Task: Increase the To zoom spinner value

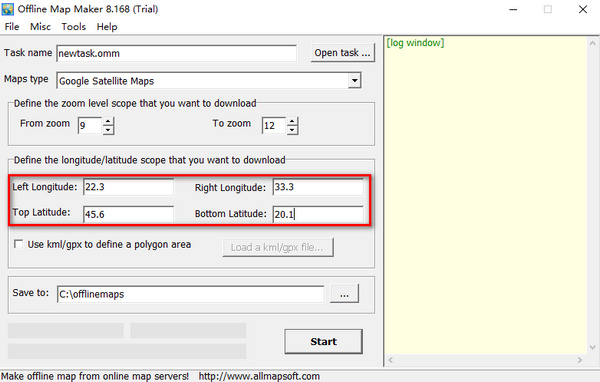Action: click(292, 121)
